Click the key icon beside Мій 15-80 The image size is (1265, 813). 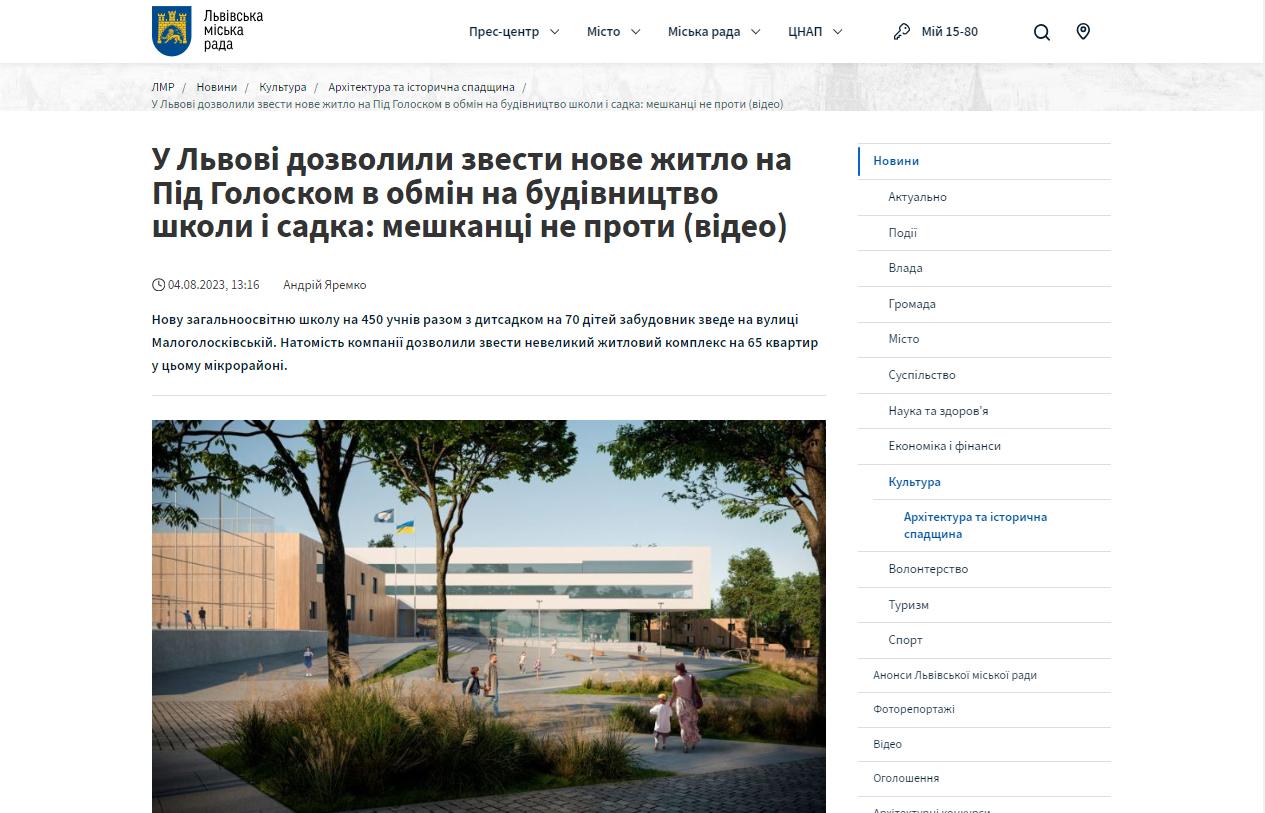901,32
